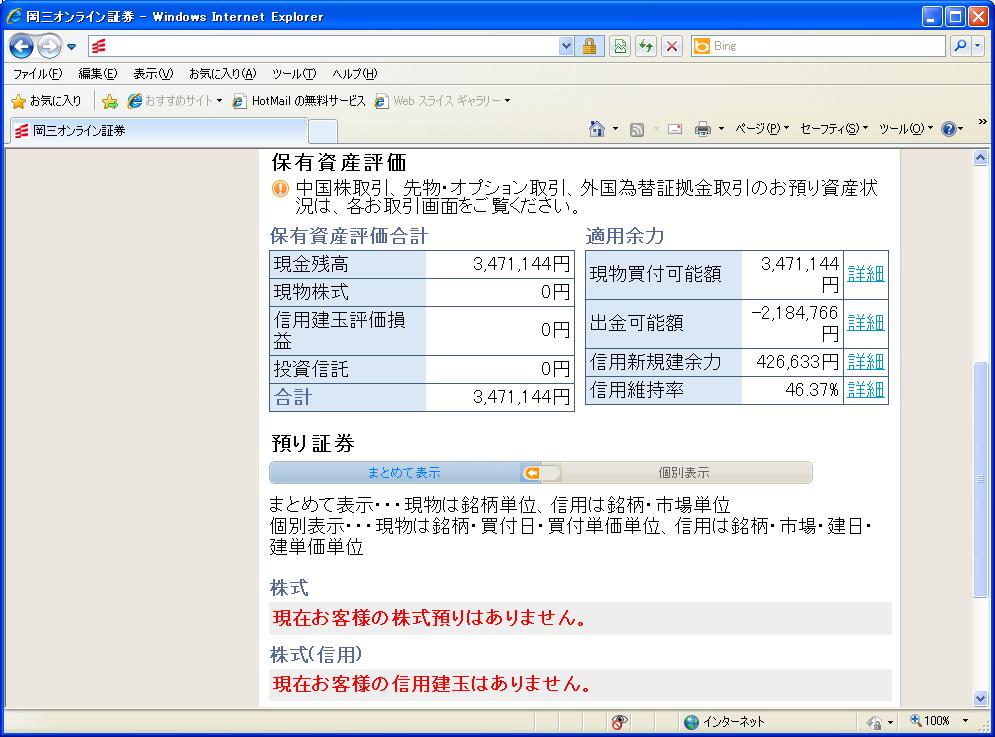Image resolution: width=995 pixels, height=737 pixels.
Task: Expand the address bar URL dropdown
Action: (x=567, y=46)
